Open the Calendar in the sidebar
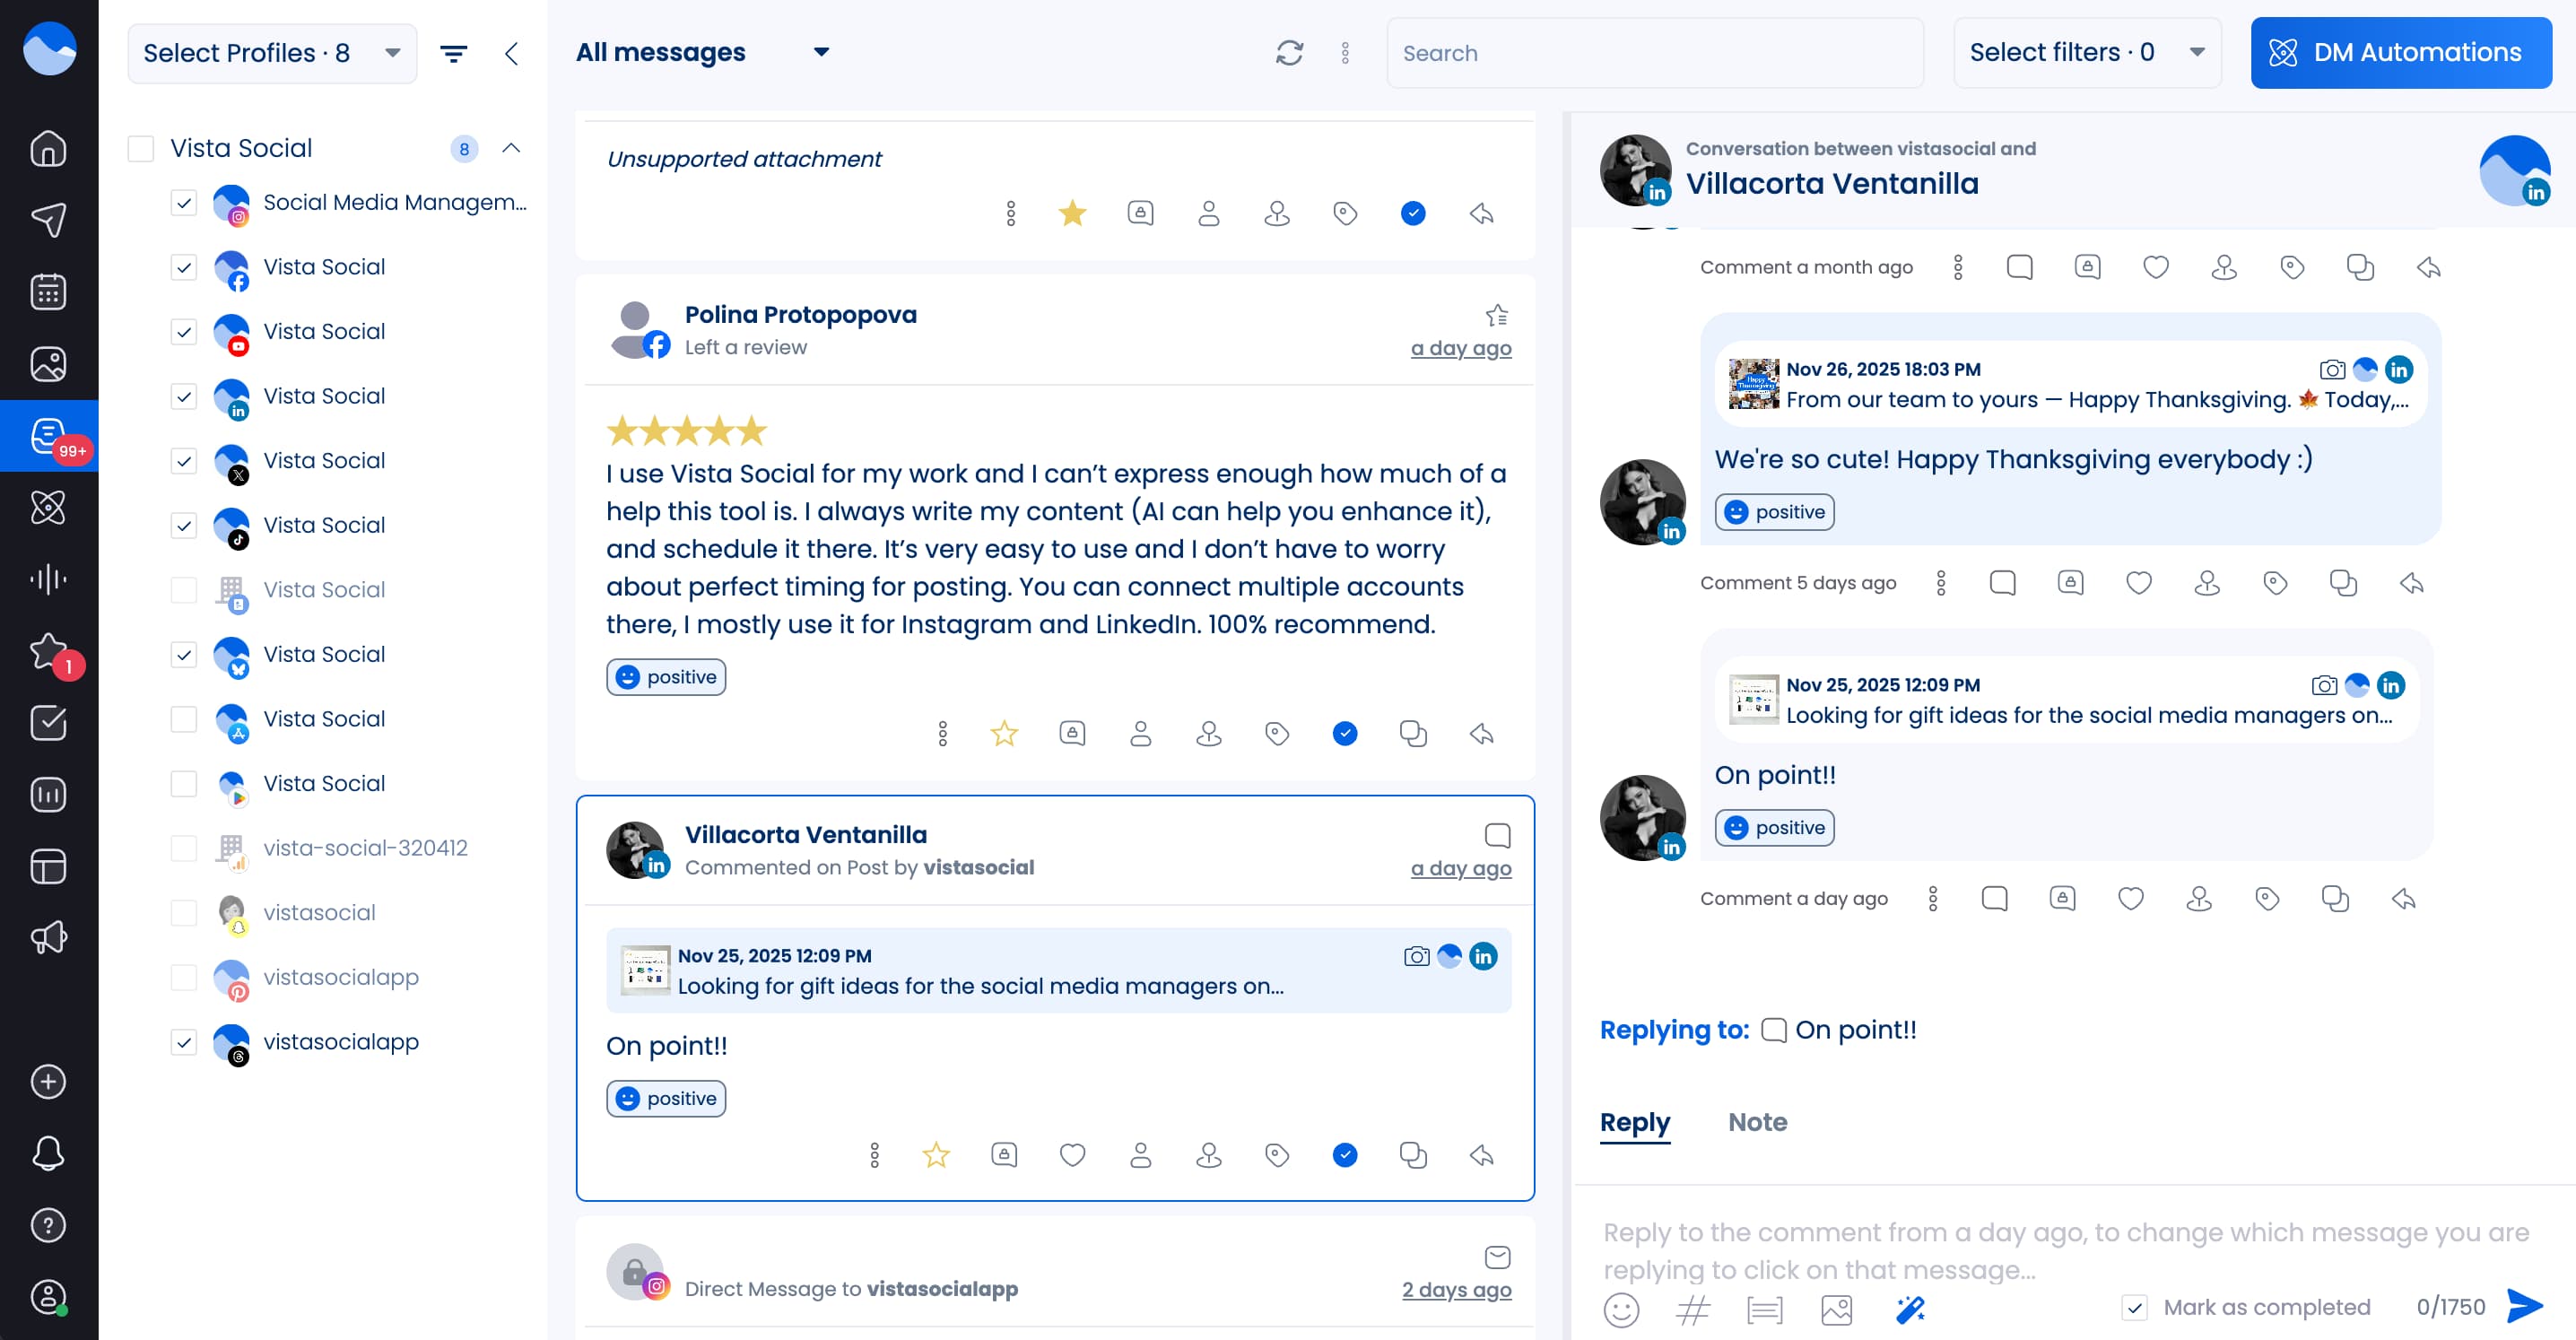2576x1340 pixels. tap(48, 291)
